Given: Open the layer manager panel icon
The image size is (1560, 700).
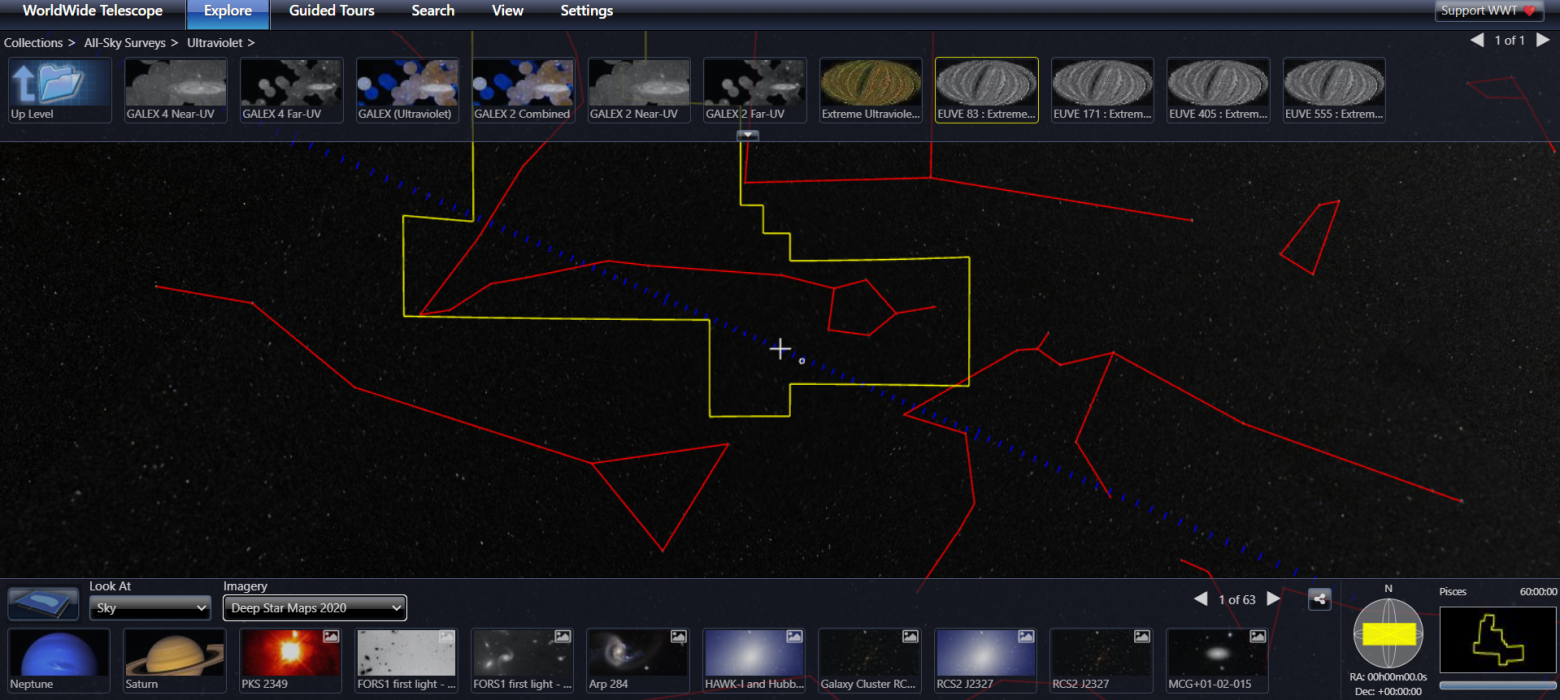Looking at the screenshot, I should 43,604.
